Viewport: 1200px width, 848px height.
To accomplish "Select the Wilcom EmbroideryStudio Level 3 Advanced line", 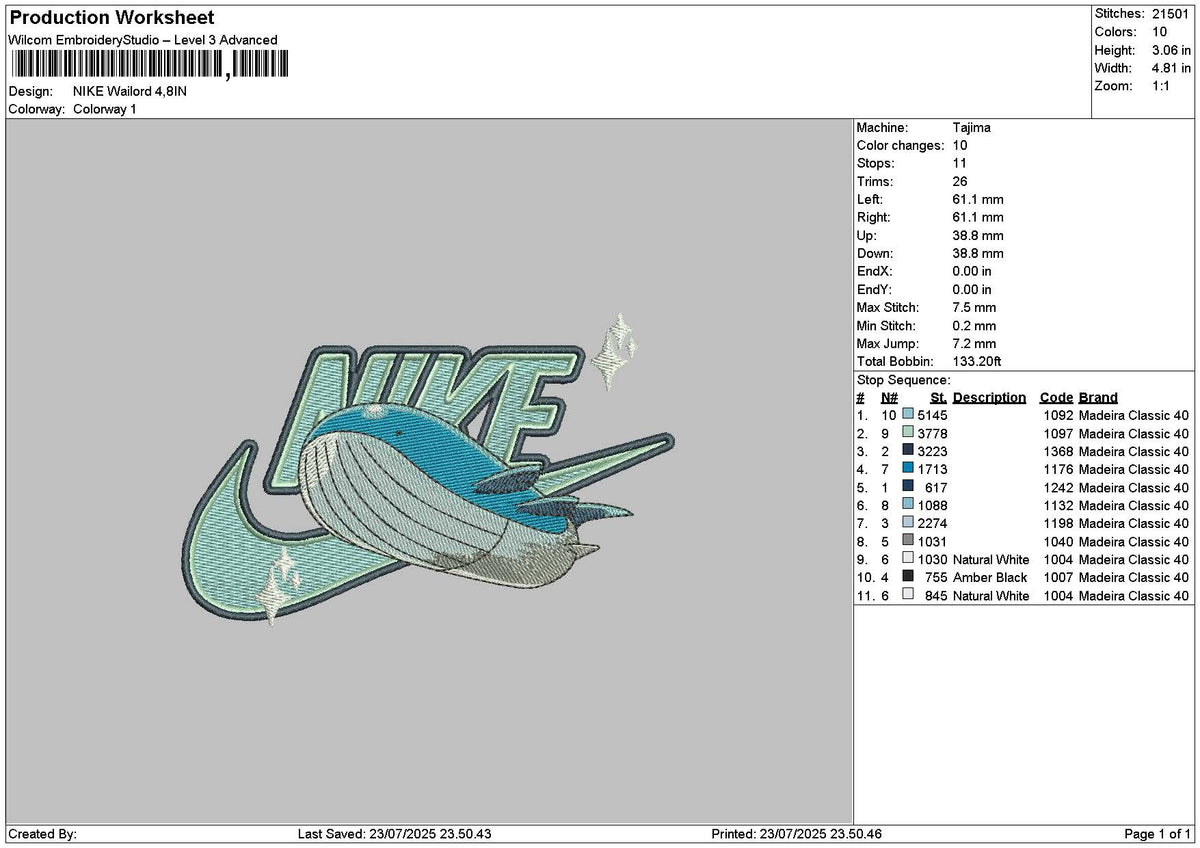I will (x=143, y=40).
